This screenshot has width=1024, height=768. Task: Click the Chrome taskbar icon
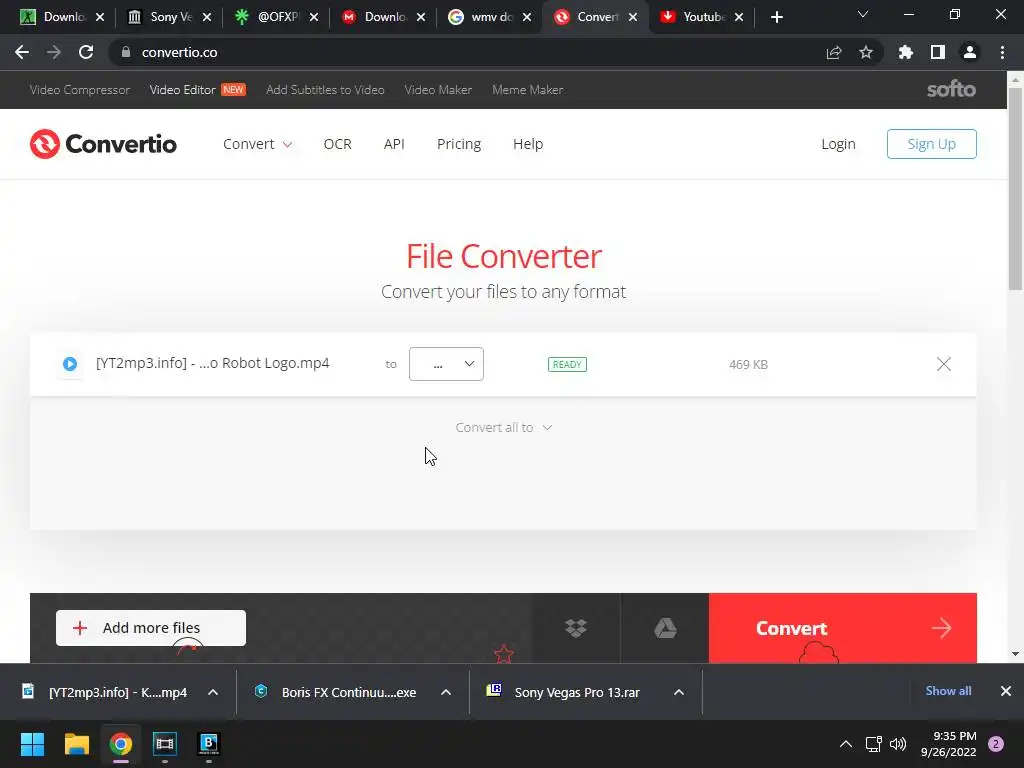121,744
